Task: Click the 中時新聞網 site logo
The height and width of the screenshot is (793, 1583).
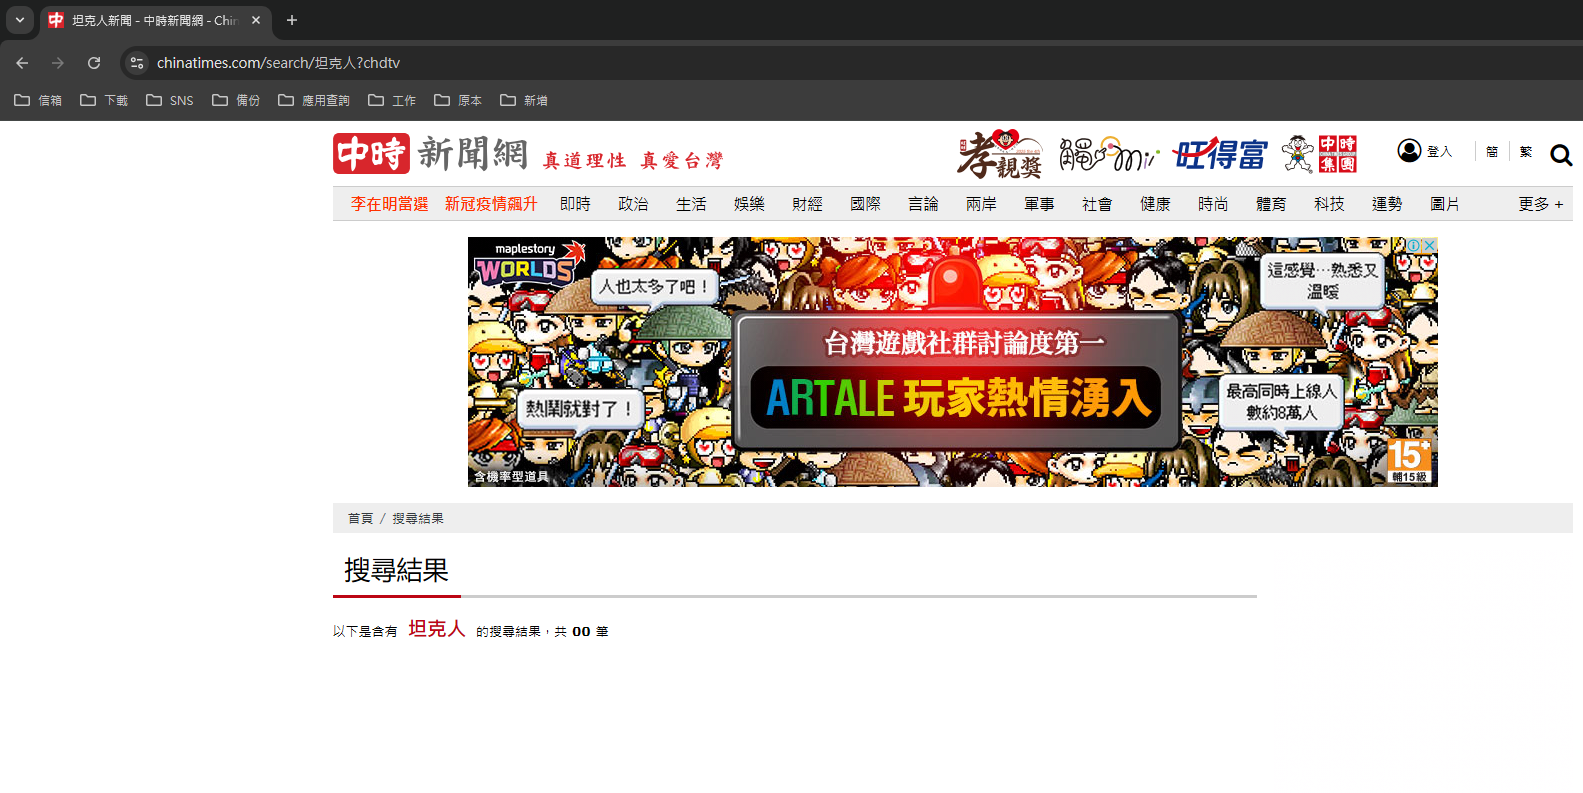Action: click(x=430, y=153)
